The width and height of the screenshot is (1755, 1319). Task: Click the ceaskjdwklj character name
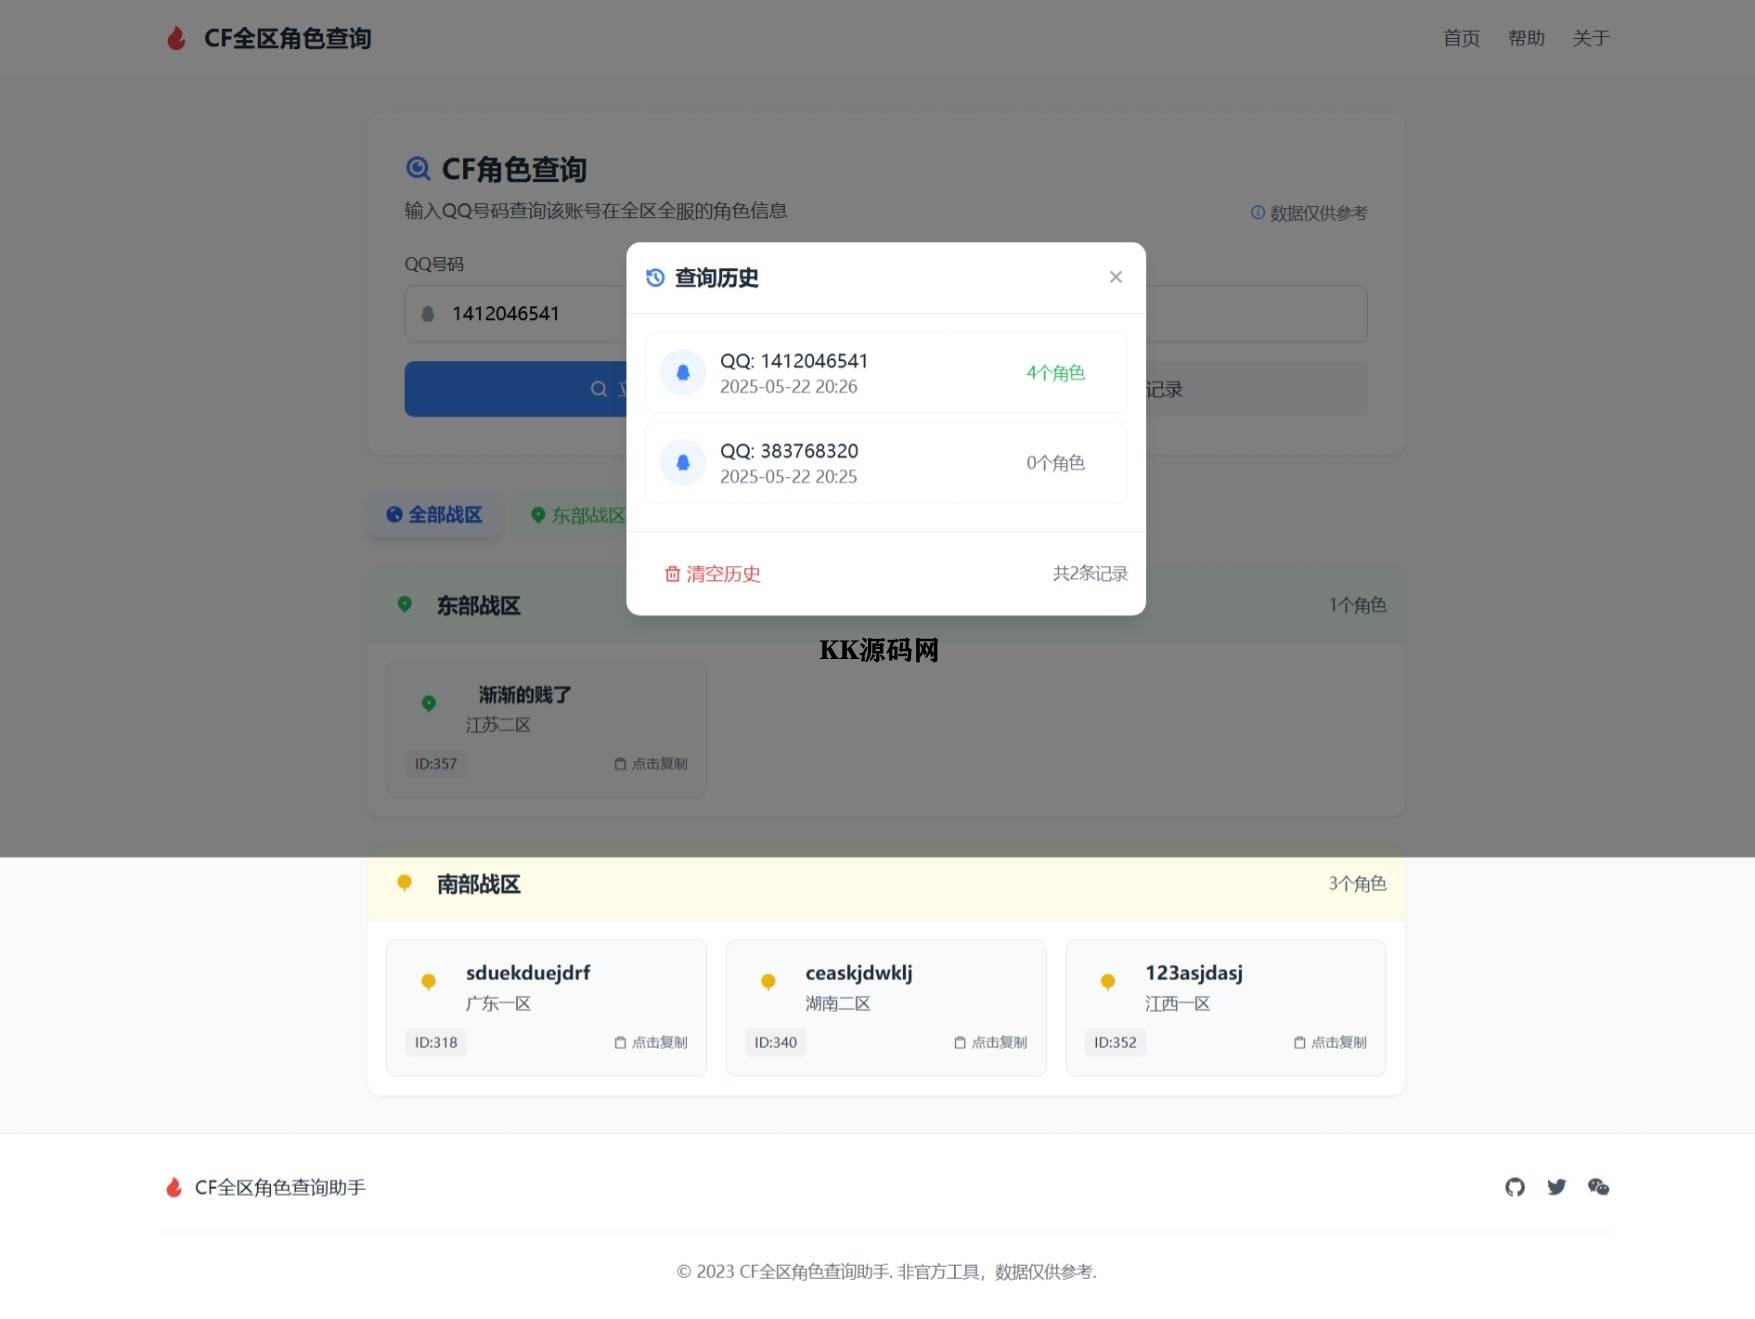pyautogui.click(x=859, y=973)
